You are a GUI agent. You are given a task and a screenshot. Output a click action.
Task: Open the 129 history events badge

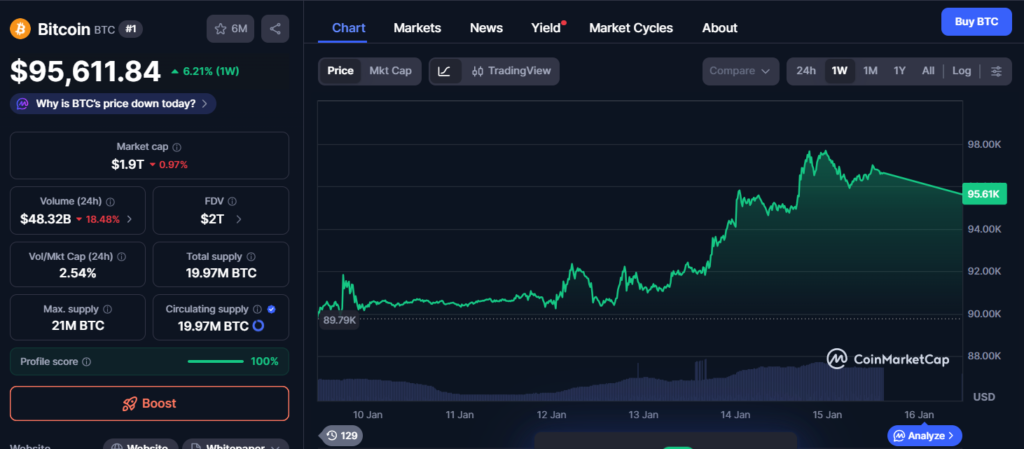341,435
